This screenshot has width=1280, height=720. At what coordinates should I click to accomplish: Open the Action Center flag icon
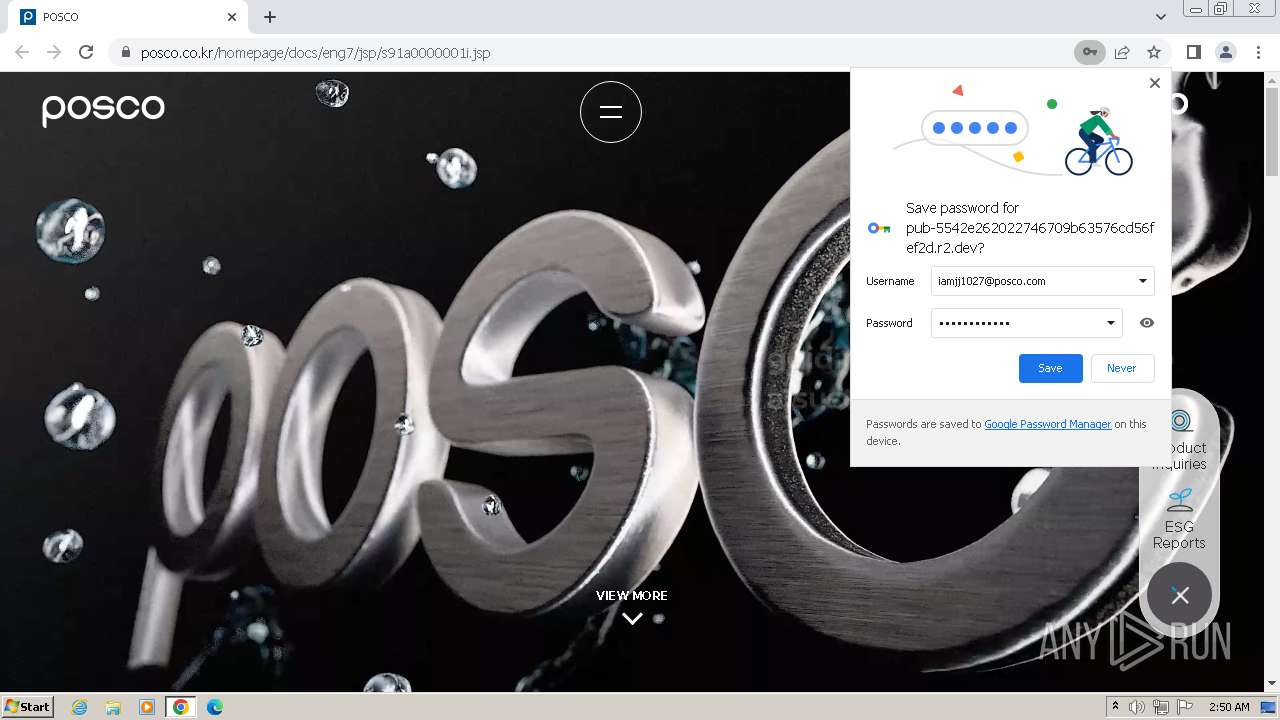point(1185,707)
